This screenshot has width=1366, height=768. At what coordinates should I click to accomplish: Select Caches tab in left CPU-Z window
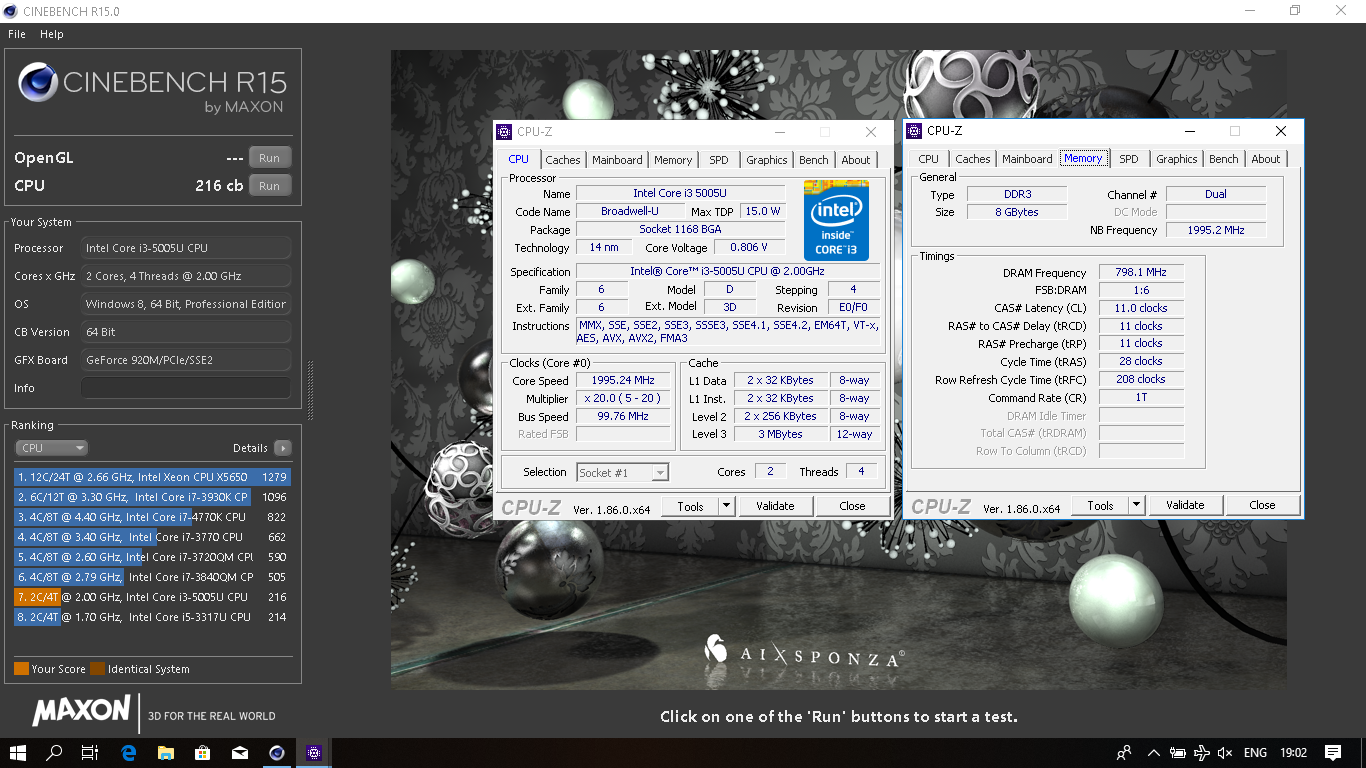563,160
